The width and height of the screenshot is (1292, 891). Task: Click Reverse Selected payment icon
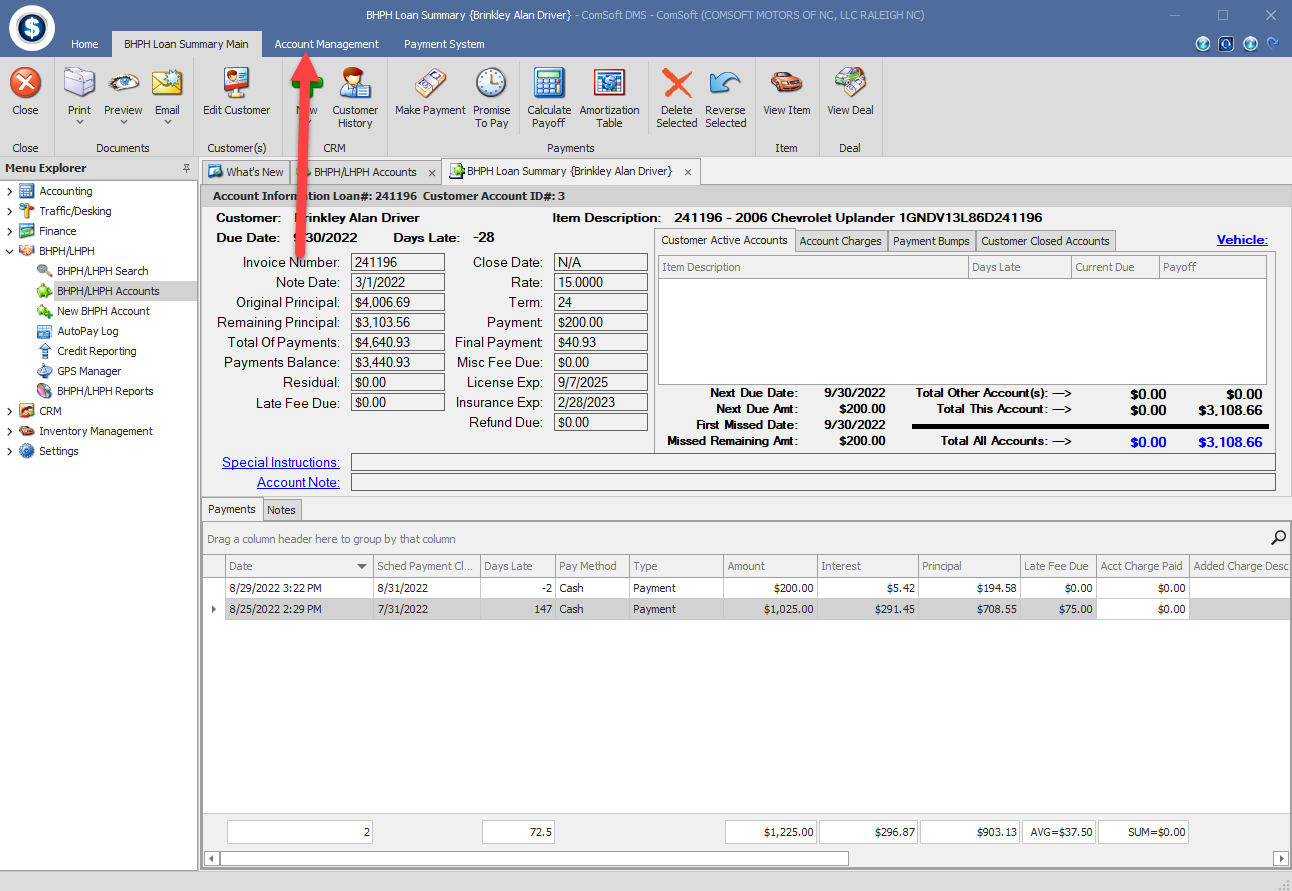725,84
